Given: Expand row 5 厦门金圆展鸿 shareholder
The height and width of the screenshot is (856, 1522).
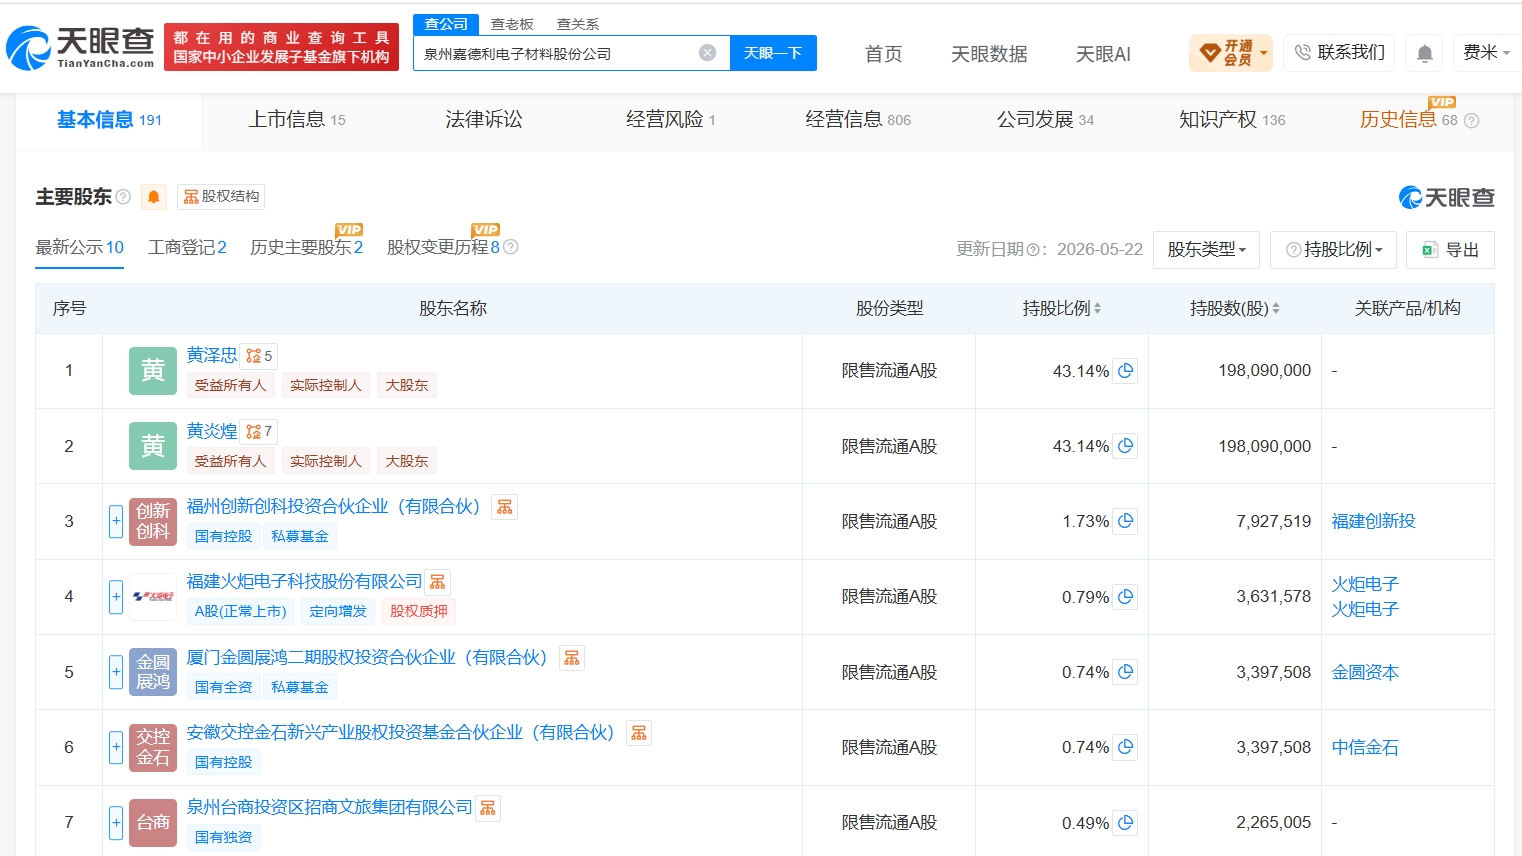Looking at the screenshot, I should tap(116, 672).
